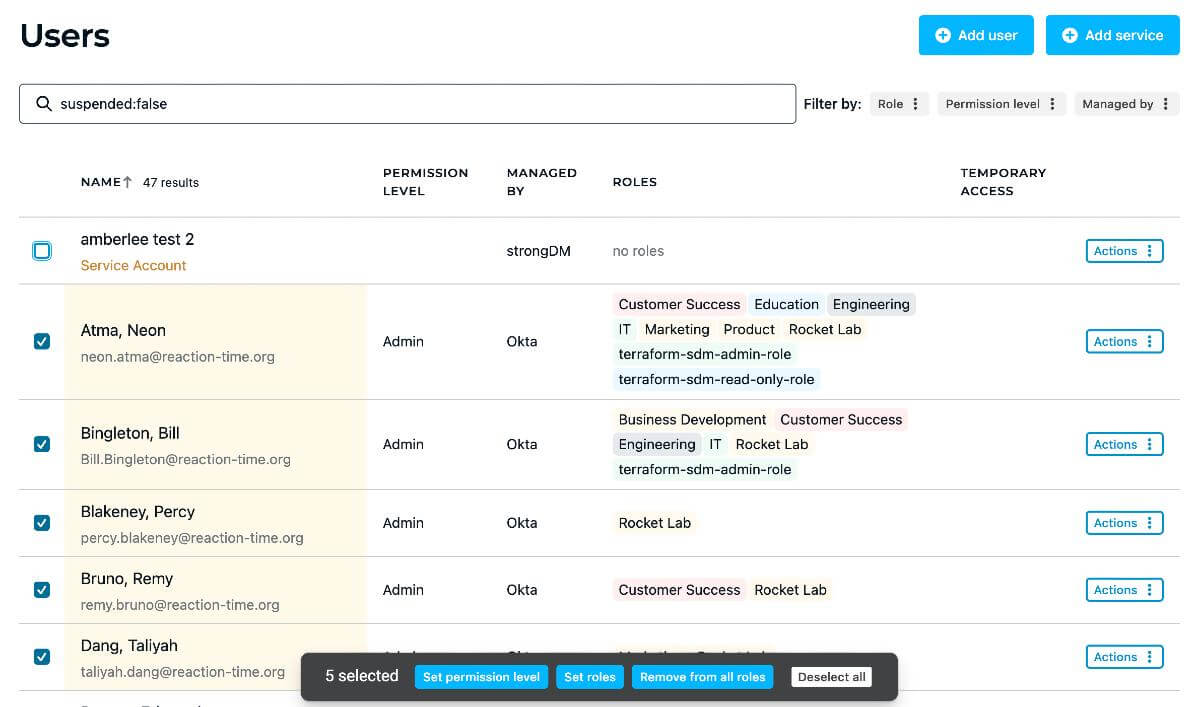This screenshot has width=1200, height=707.
Task: Uncheck Bingleton, Bill's row checkbox
Action: [42, 443]
